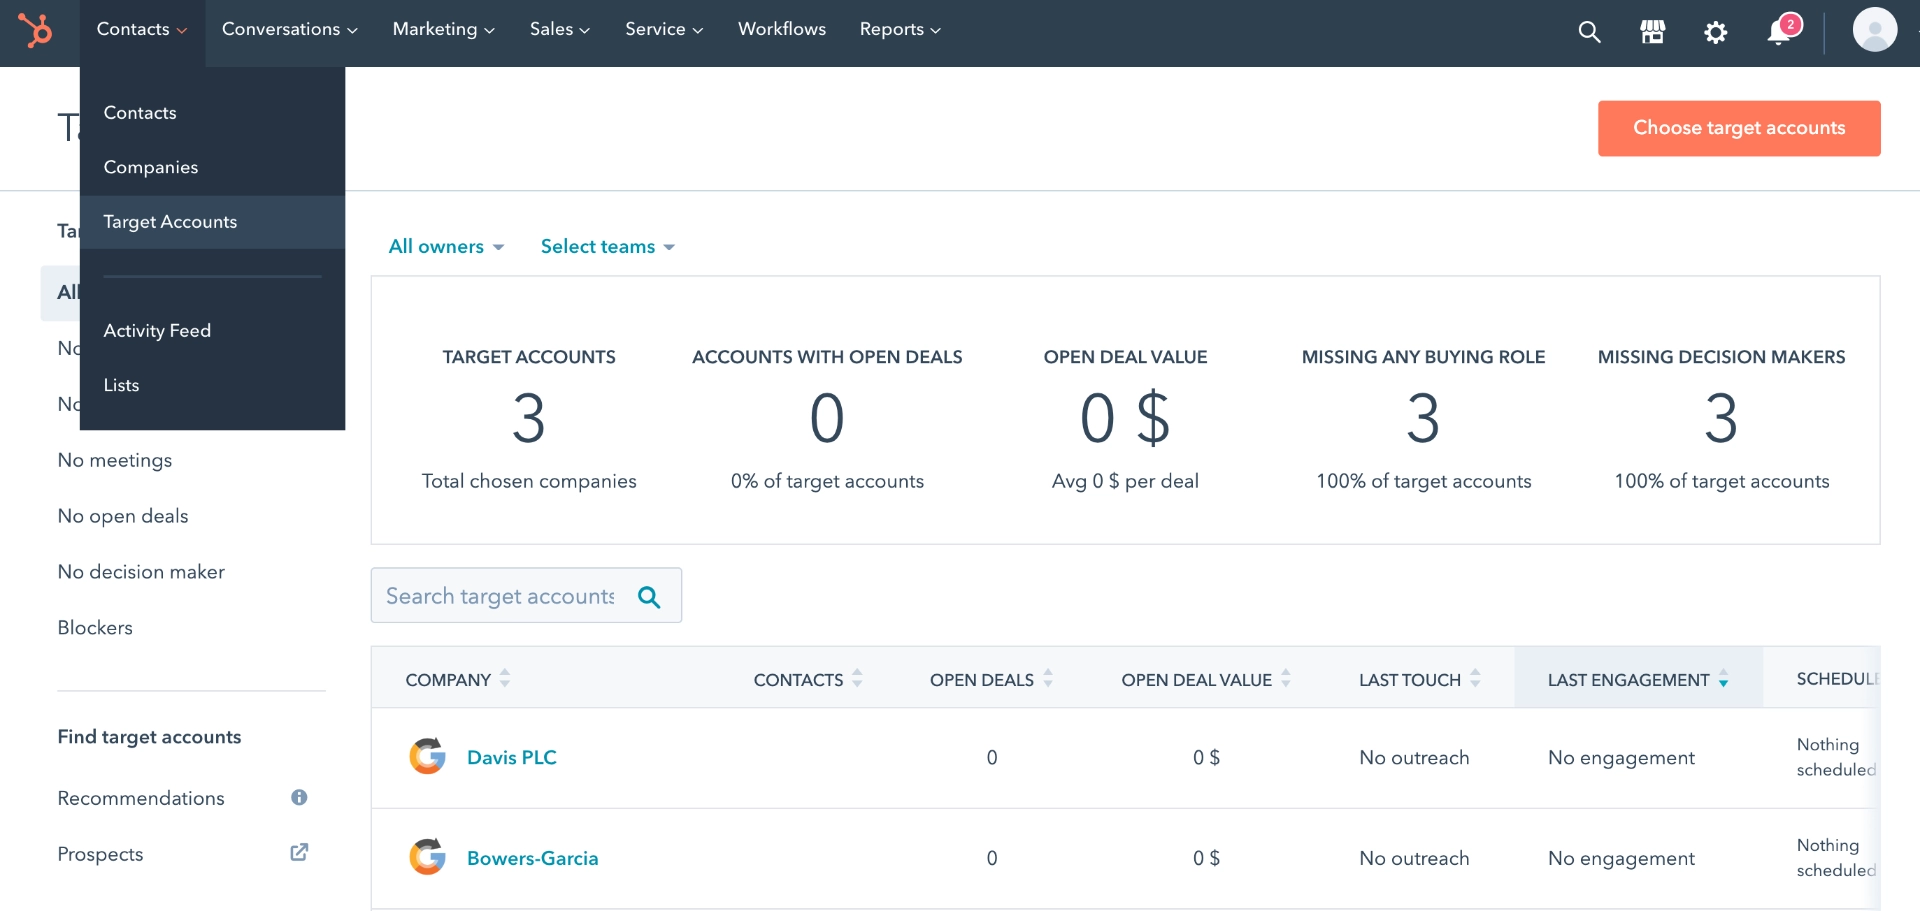The image size is (1920, 911).
Task: Click the Choose target accounts button
Action: point(1739,128)
